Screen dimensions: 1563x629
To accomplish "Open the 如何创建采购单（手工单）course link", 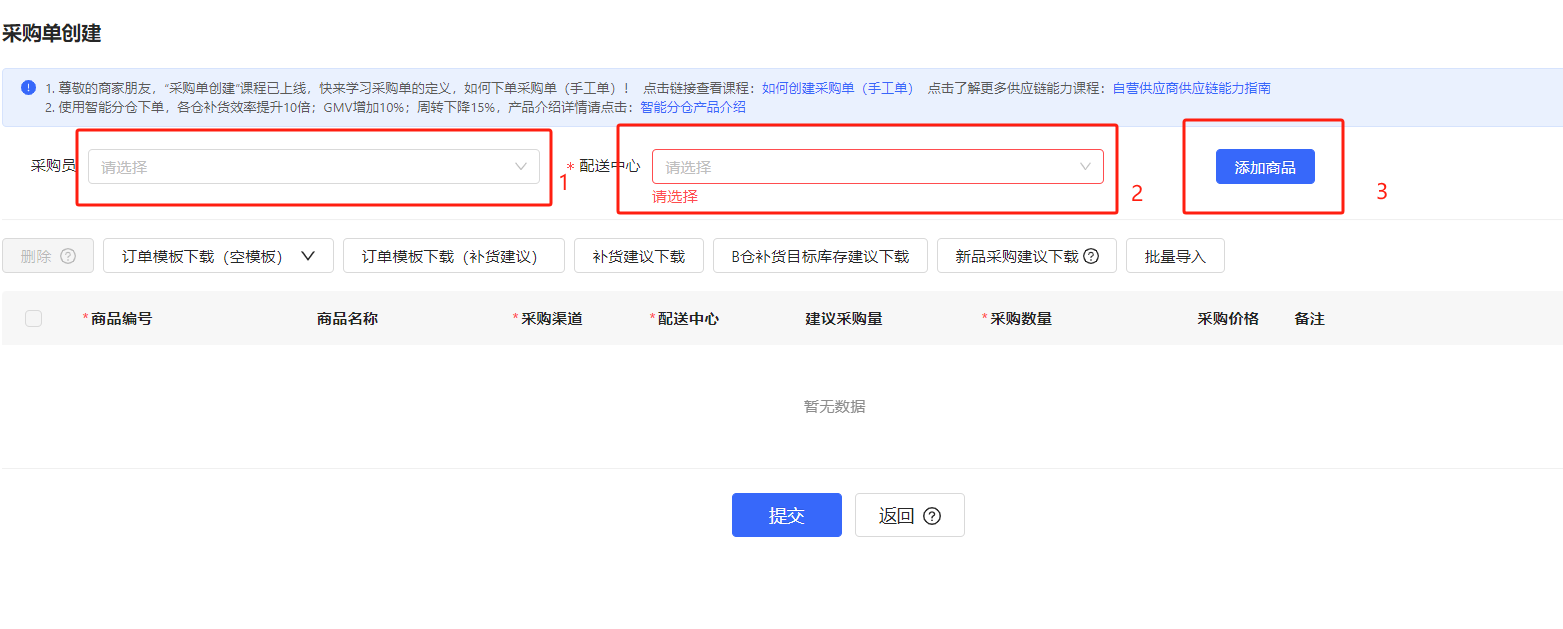I will tap(837, 88).
